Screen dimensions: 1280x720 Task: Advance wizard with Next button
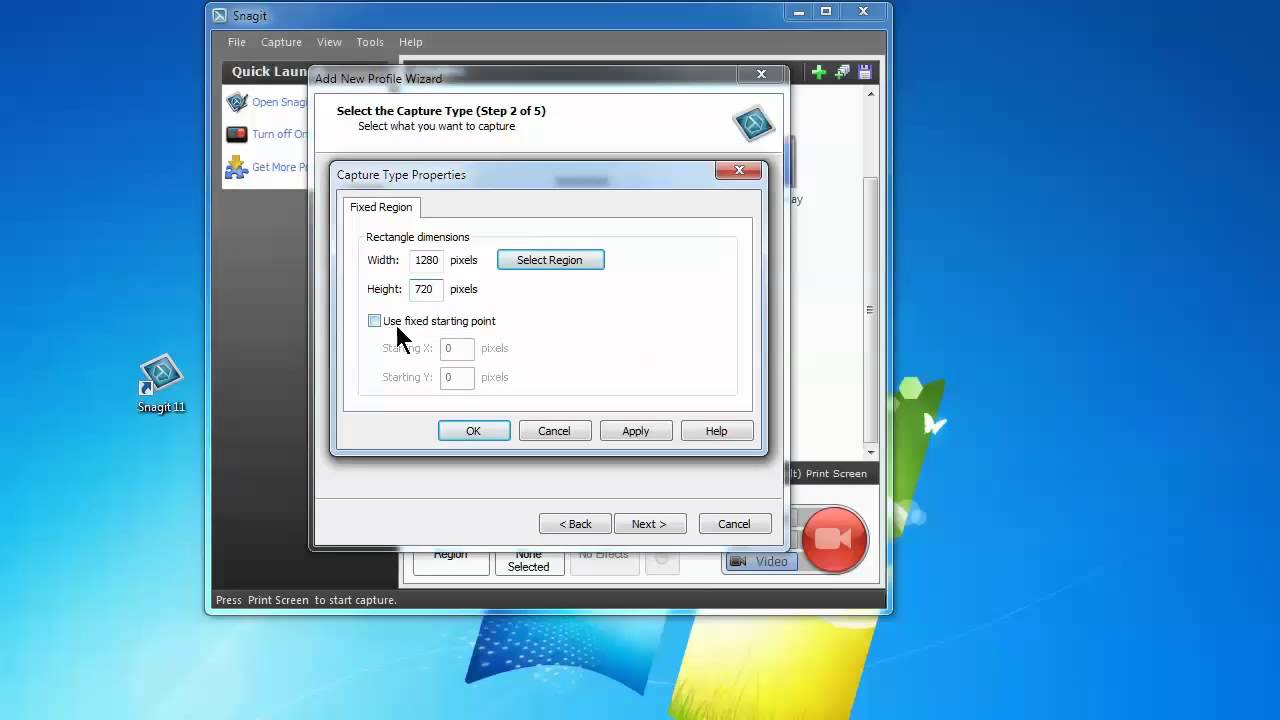pos(650,524)
